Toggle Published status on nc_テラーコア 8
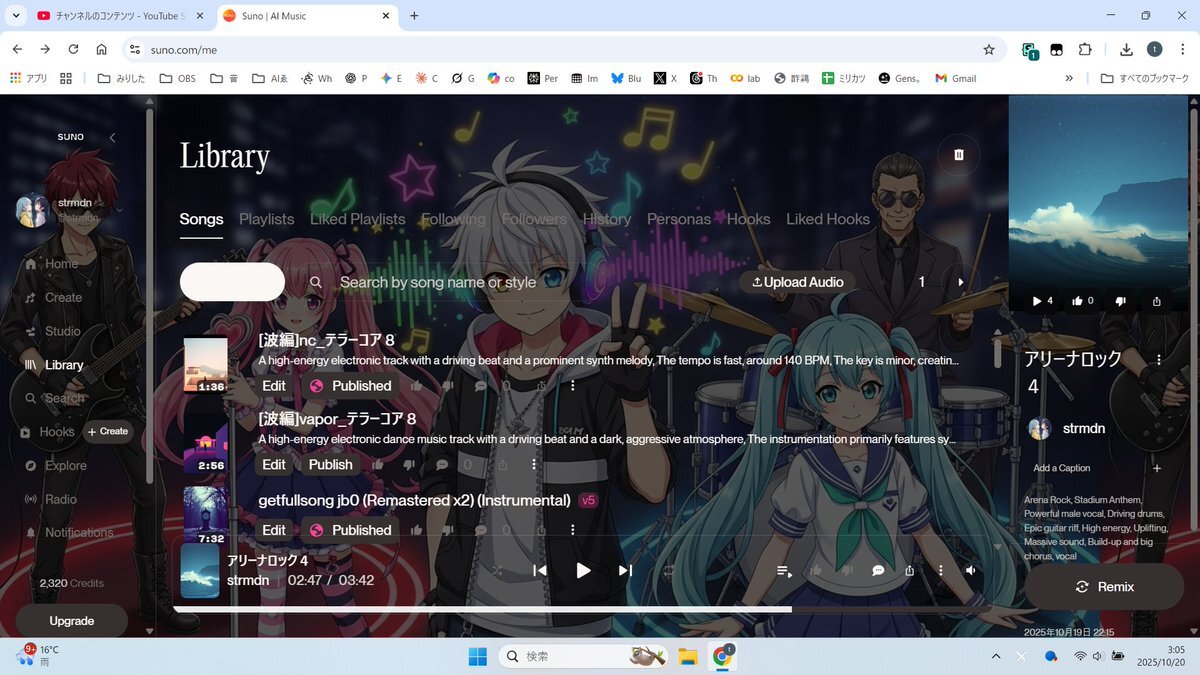 [x=350, y=386]
